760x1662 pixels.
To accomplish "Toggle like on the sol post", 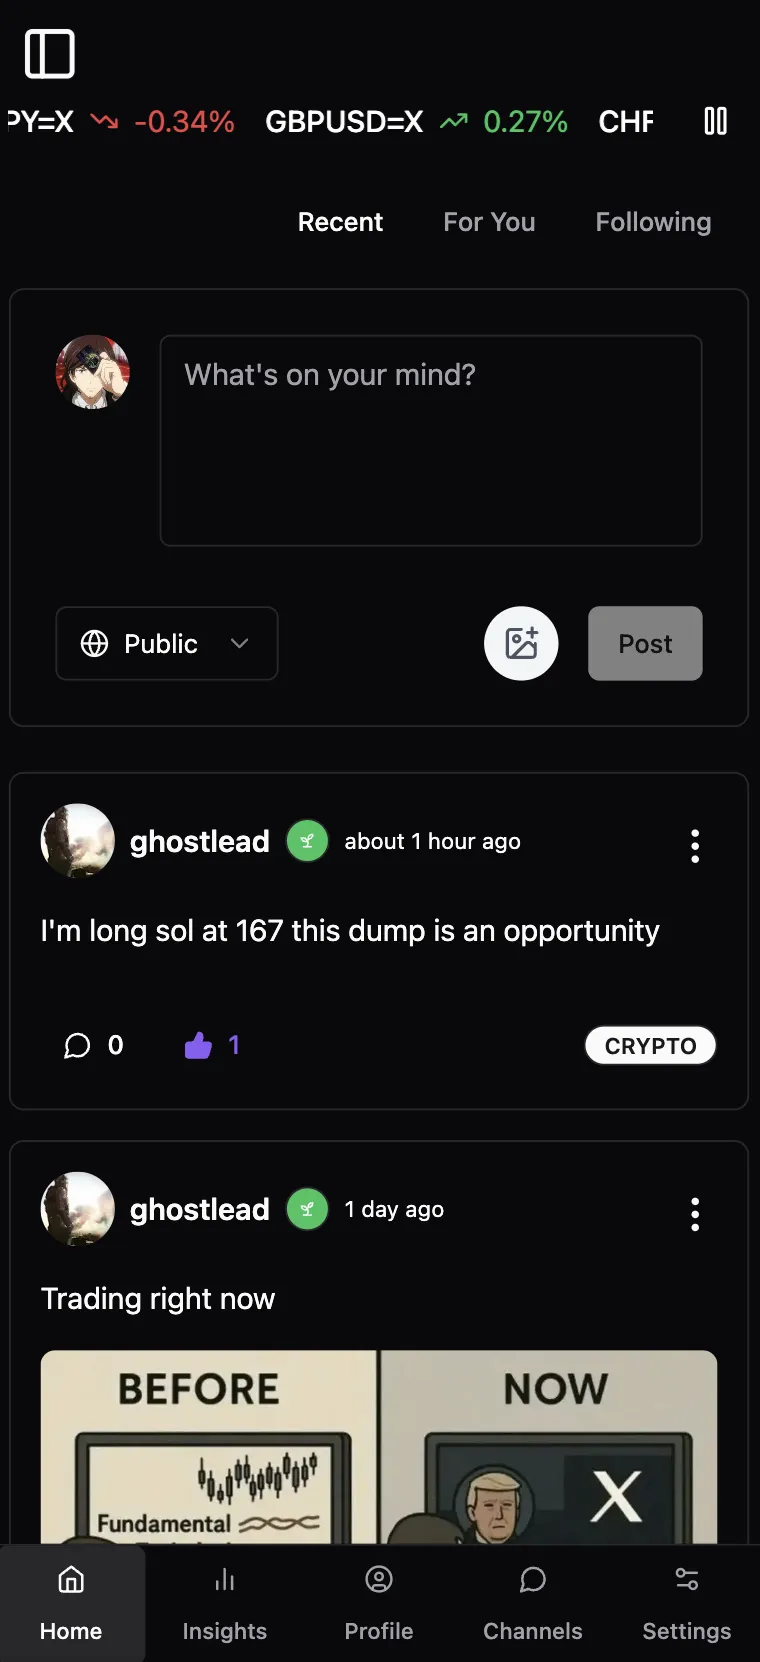I will coord(199,1046).
